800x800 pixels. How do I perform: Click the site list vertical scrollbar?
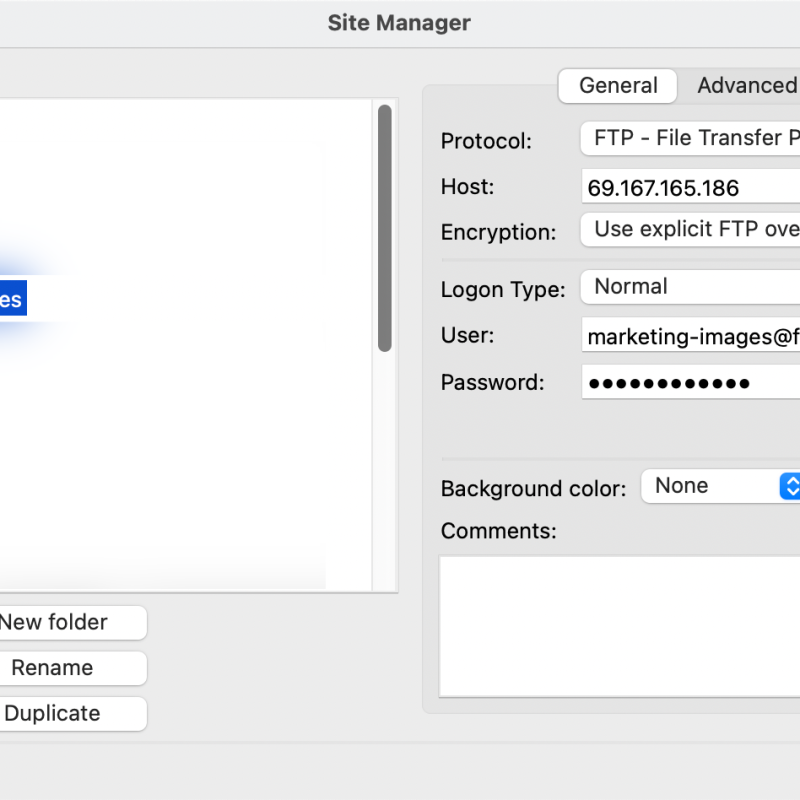point(384,228)
